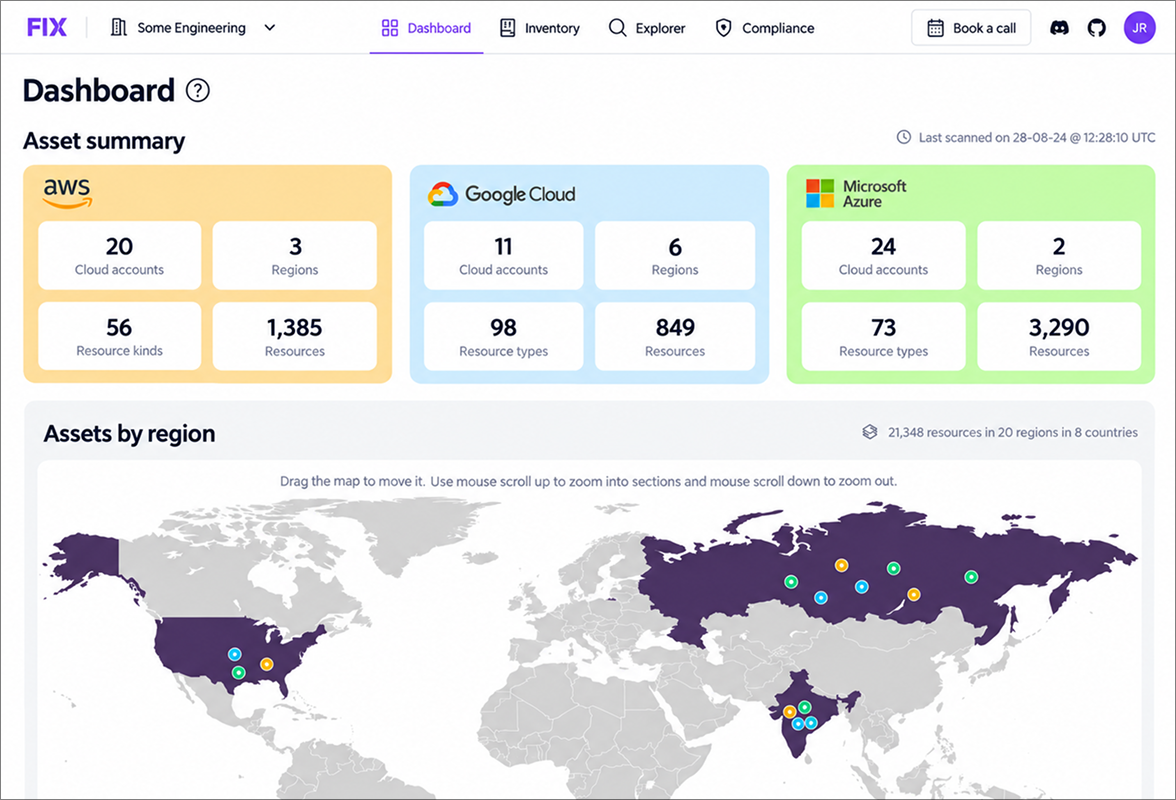Click the Asset summary heading
Viewport: 1176px width, 800px height.
click(104, 141)
